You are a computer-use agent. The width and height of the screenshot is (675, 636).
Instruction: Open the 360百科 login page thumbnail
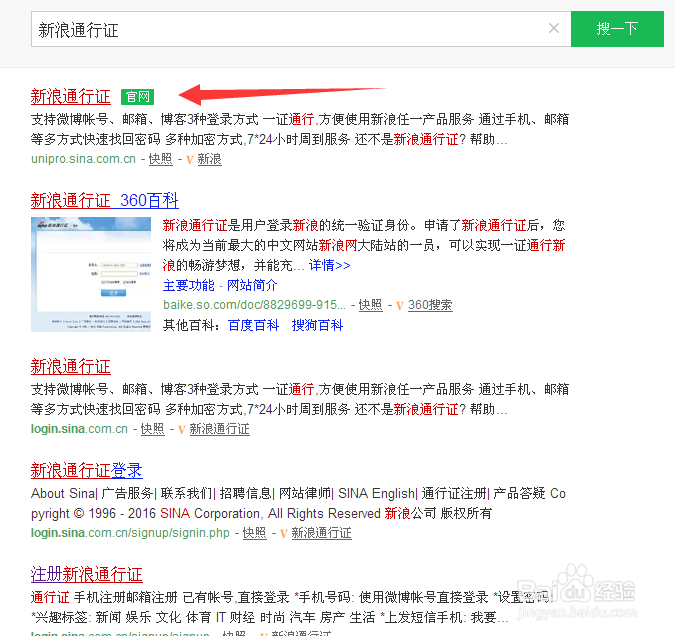(x=91, y=274)
